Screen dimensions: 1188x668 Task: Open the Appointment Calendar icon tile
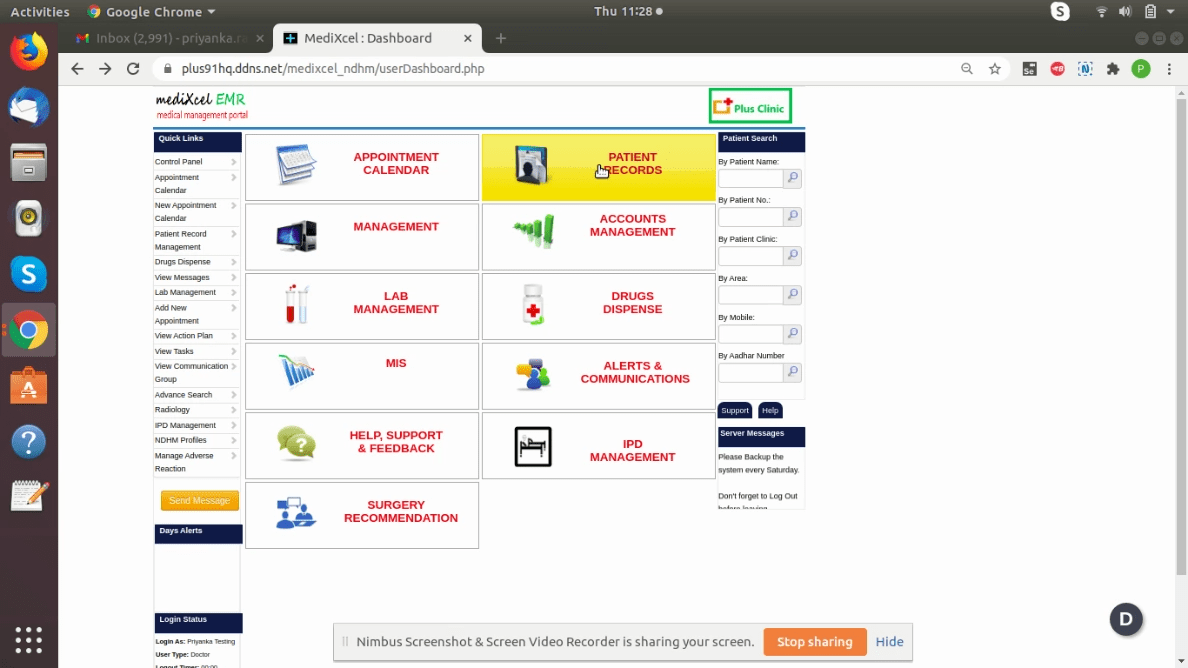click(x=296, y=165)
